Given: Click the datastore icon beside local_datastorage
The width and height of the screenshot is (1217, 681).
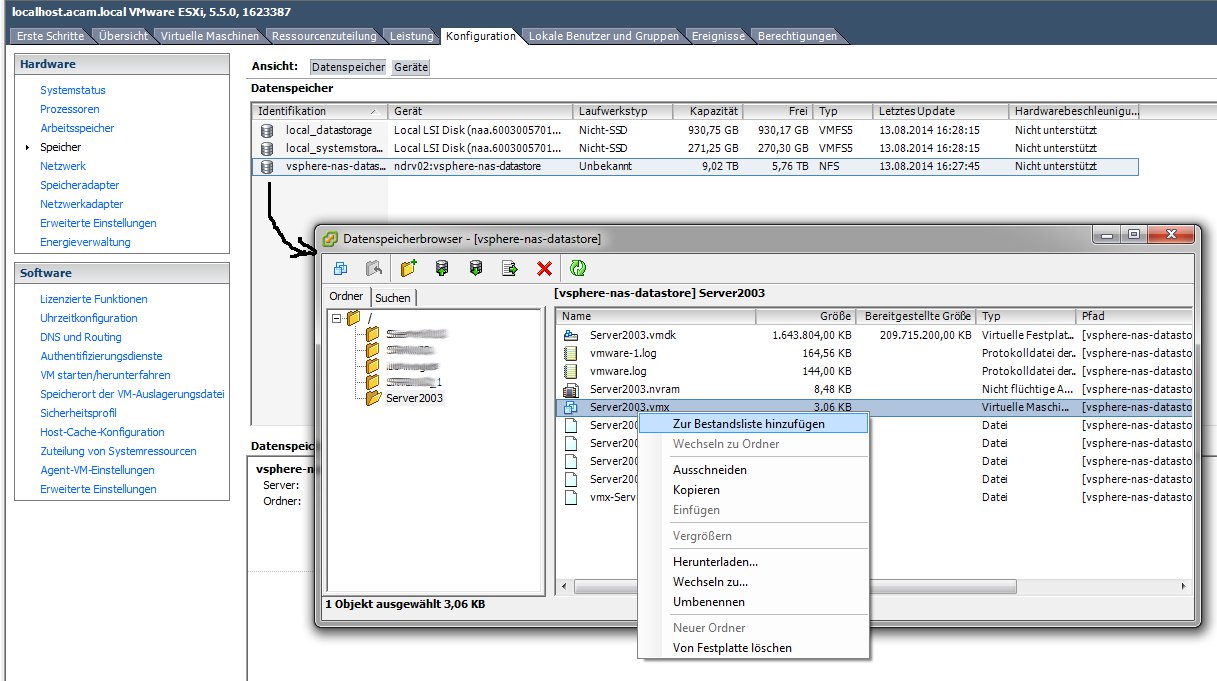Looking at the screenshot, I should tap(267, 130).
